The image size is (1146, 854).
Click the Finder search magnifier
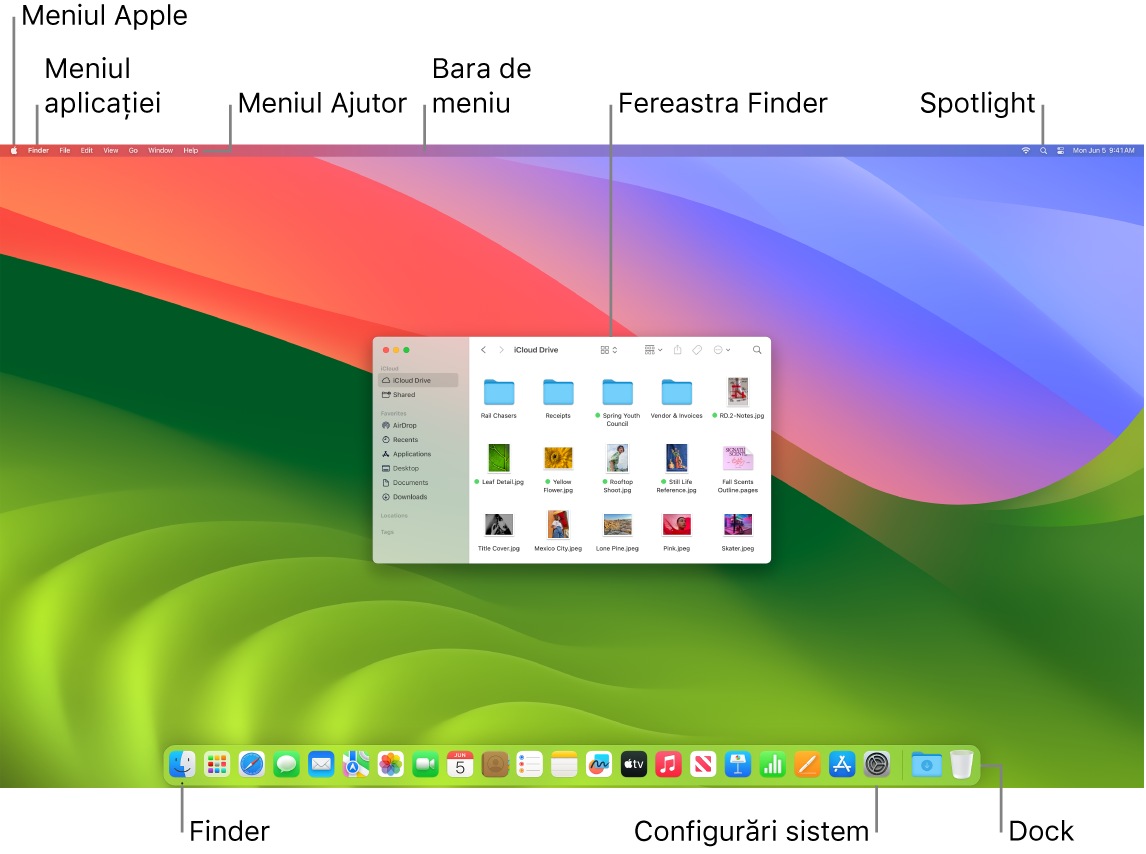757,350
